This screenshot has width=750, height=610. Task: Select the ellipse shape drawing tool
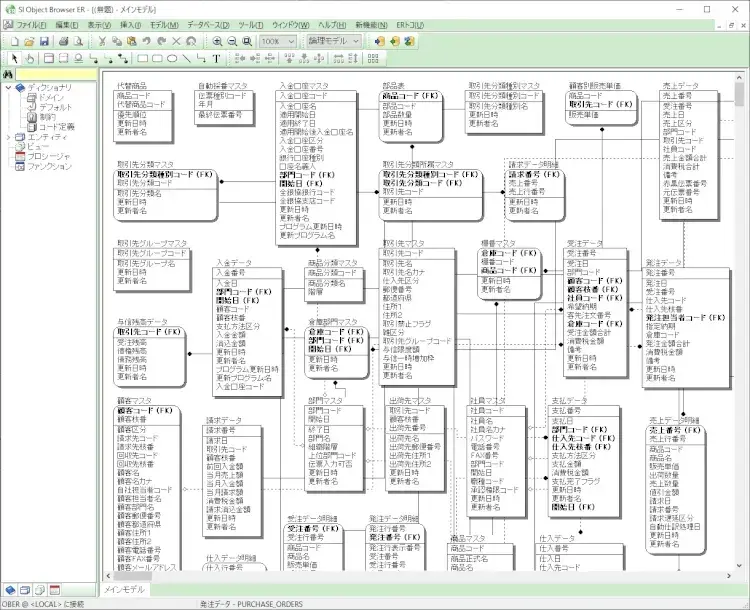pos(172,59)
